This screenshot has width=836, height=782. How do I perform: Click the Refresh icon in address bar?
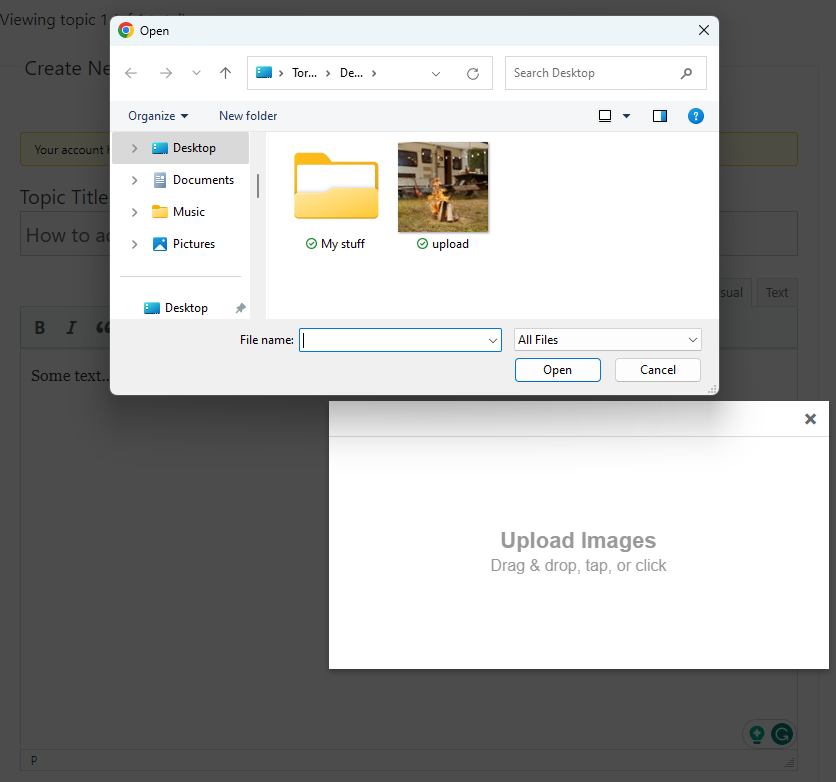pos(473,73)
